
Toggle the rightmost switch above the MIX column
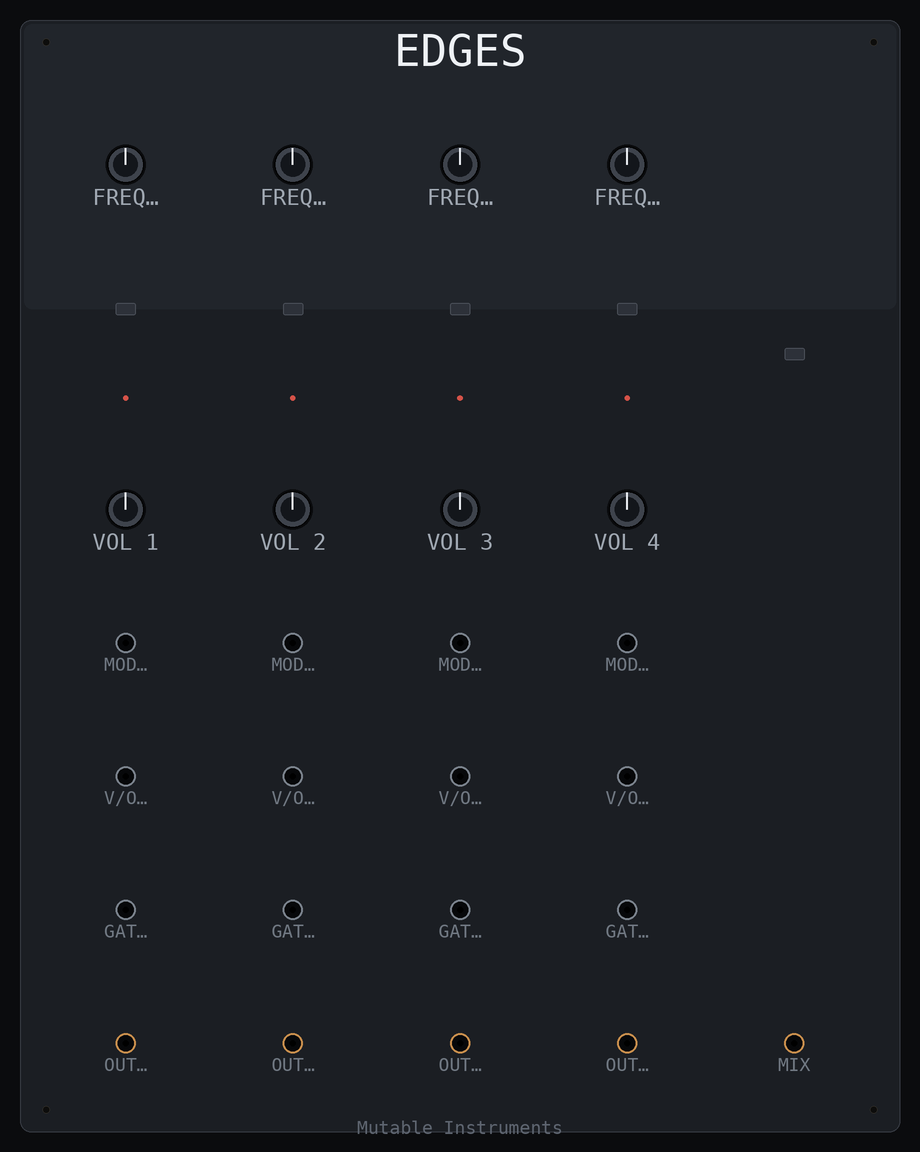coord(794,354)
